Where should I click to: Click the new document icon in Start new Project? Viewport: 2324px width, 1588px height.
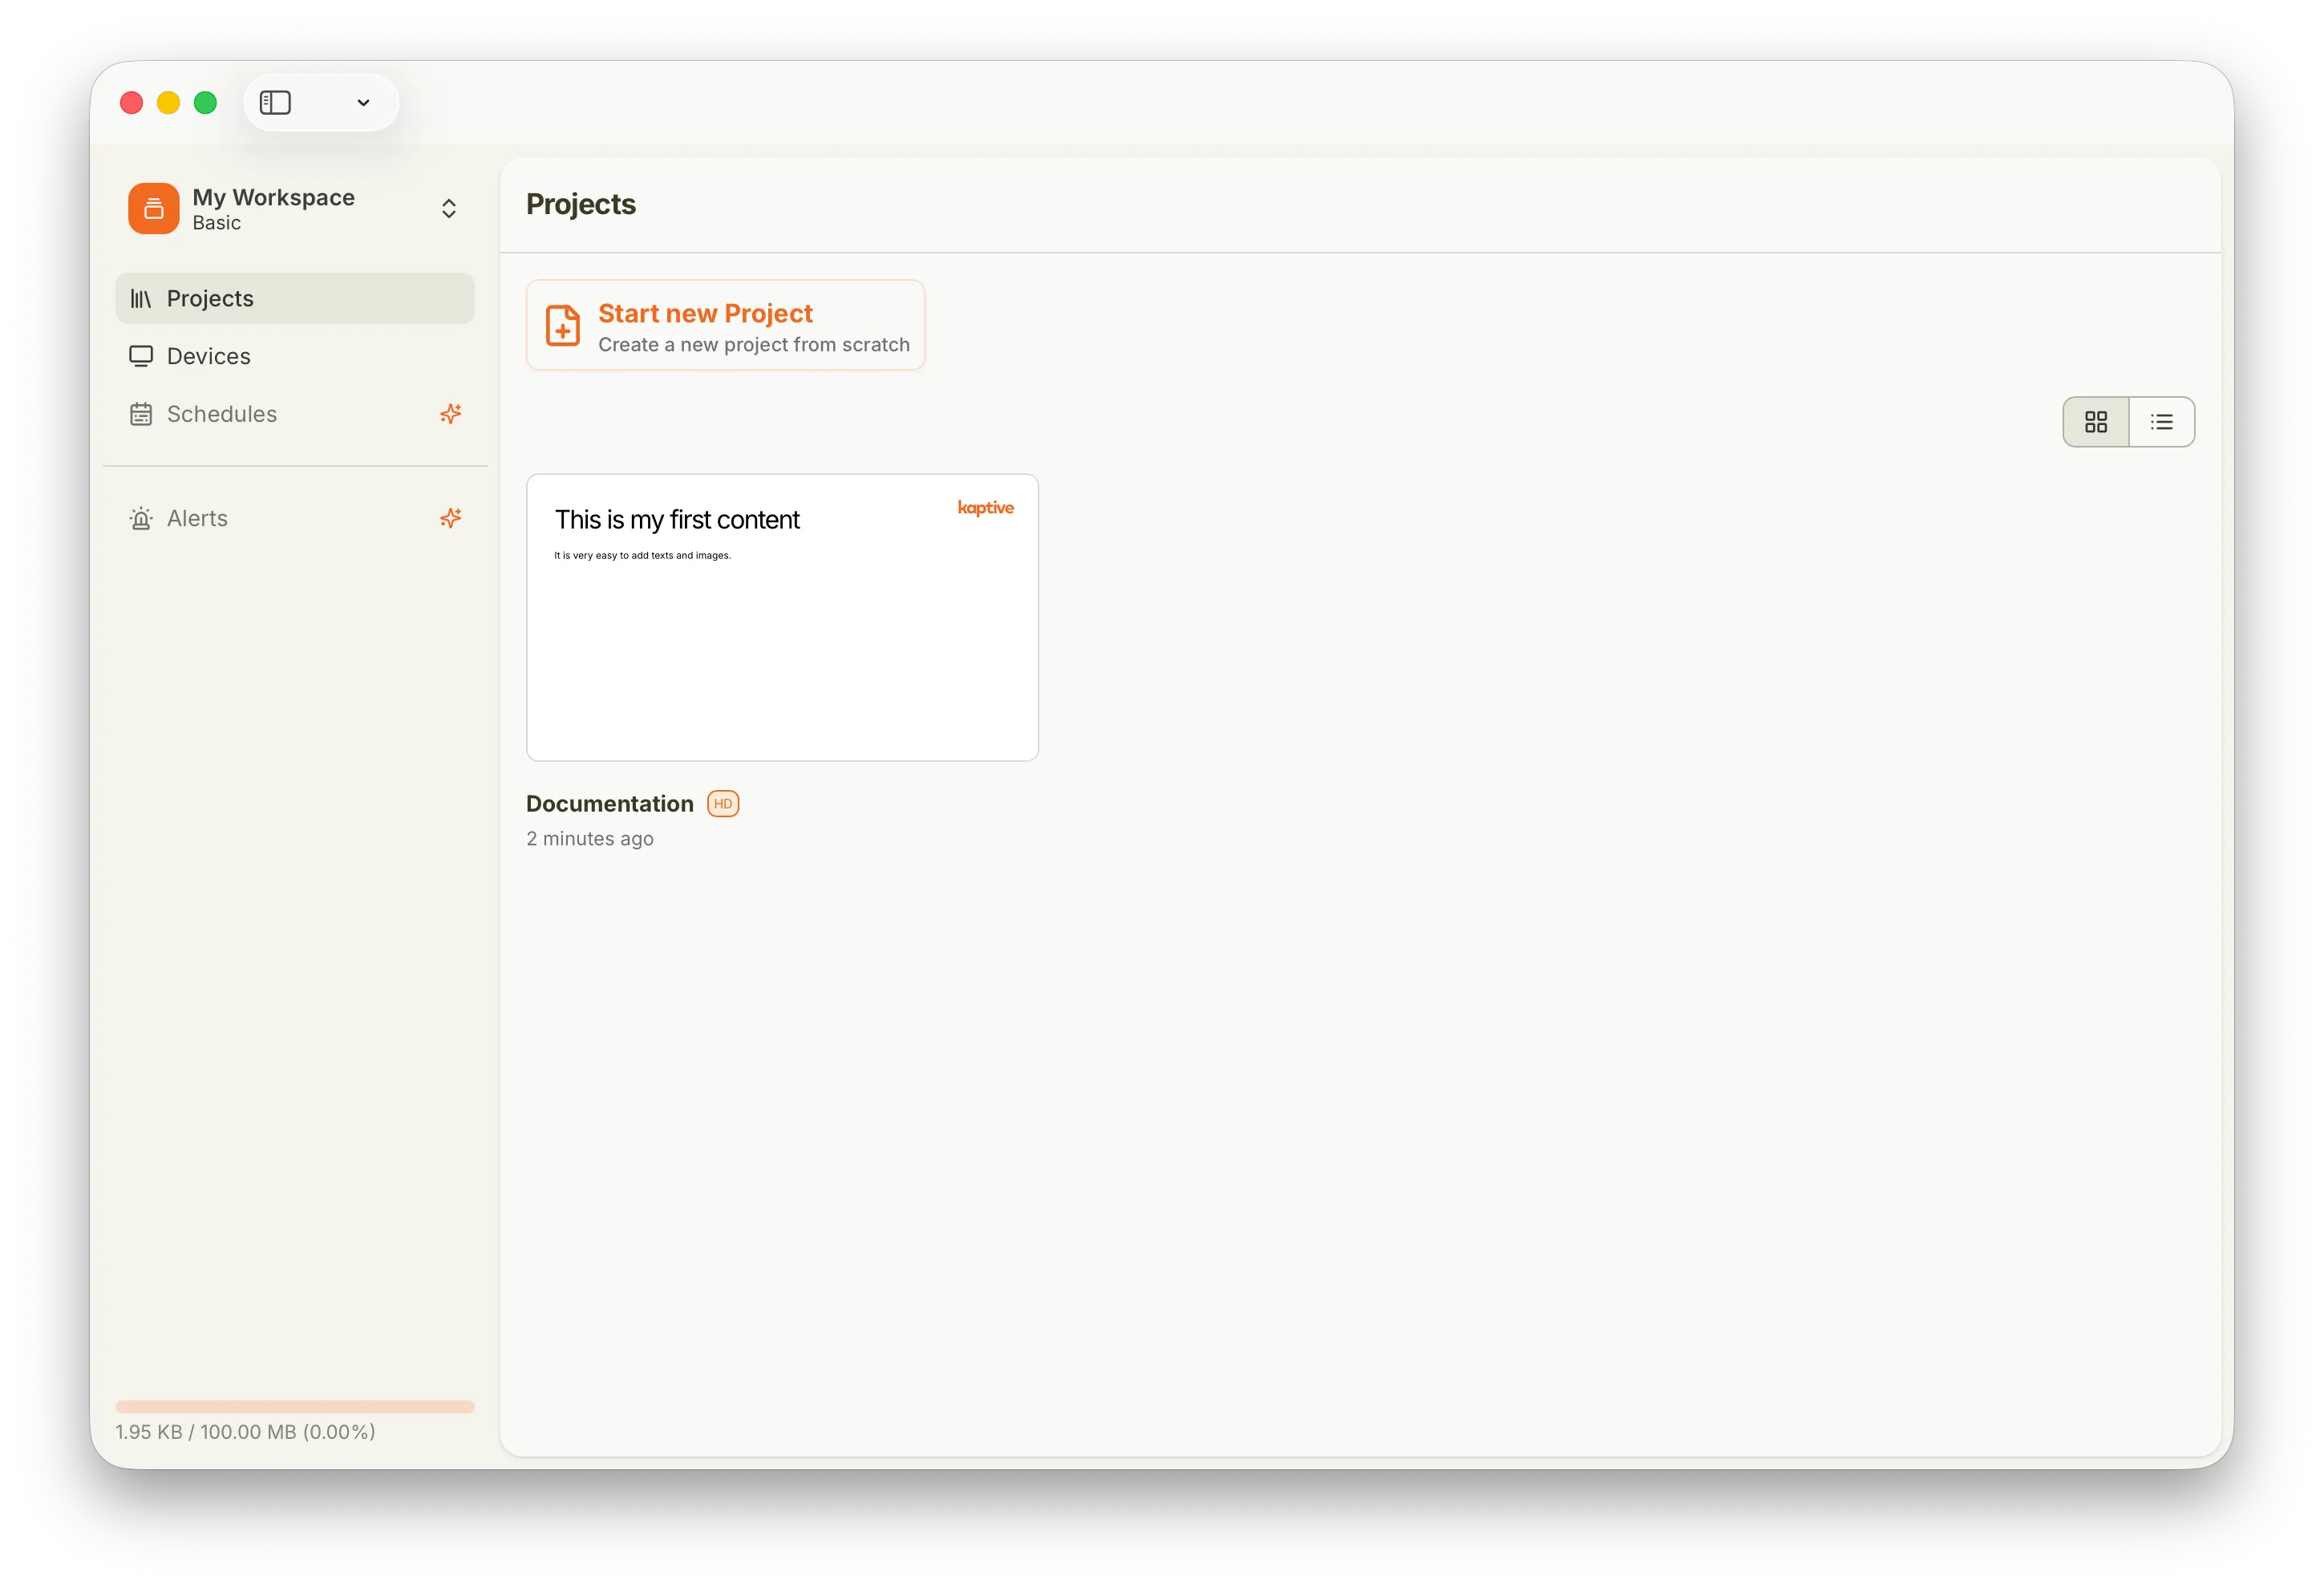(x=563, y=325)
